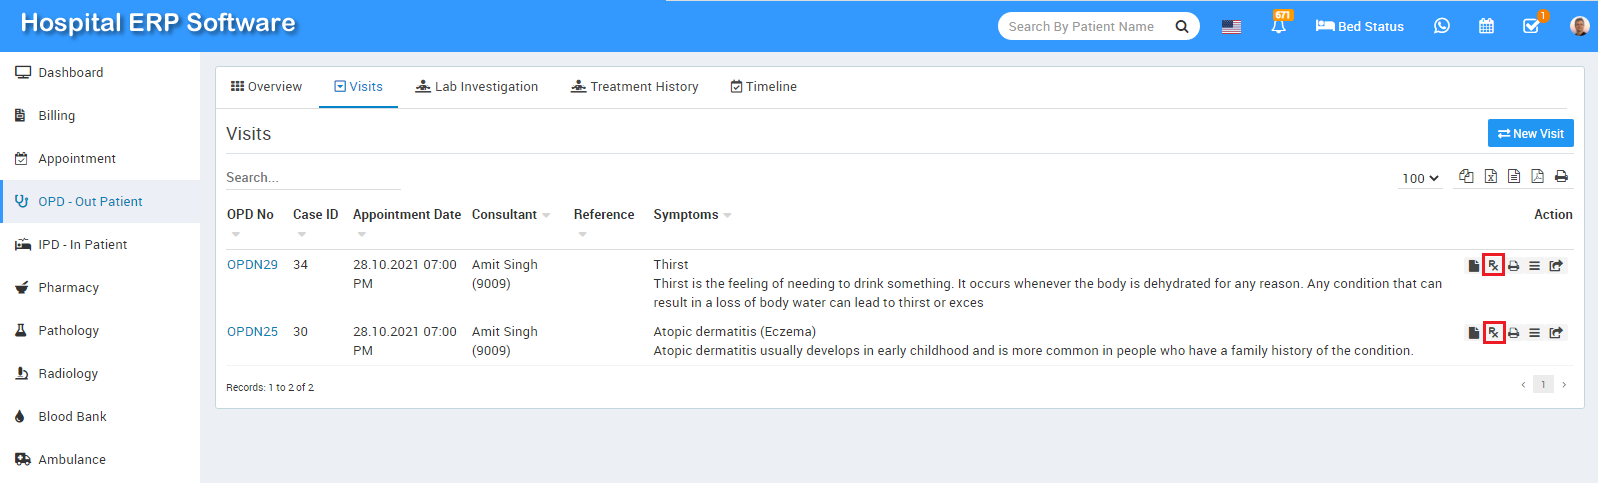Image resolution: width=1598 pixels, height=483 pixels.
Task: Open the 100 records-per-page dropdown
Action: coord(1420,178)
